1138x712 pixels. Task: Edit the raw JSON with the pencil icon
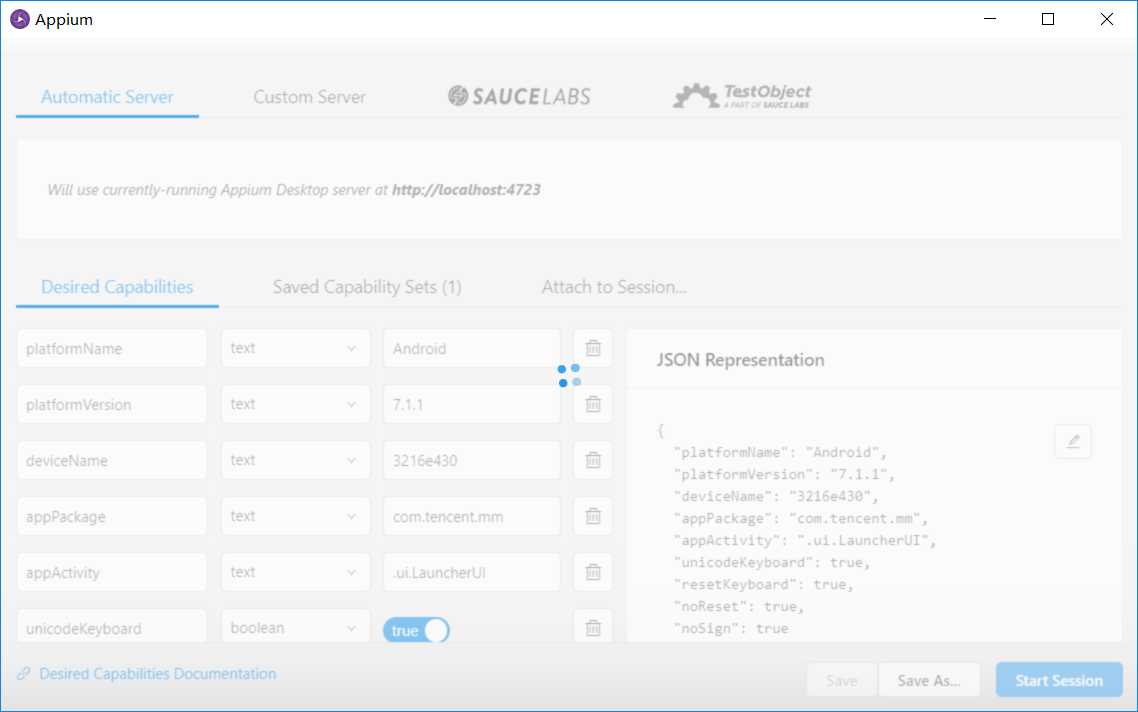pyautogui.click(x=1073, y=441)
